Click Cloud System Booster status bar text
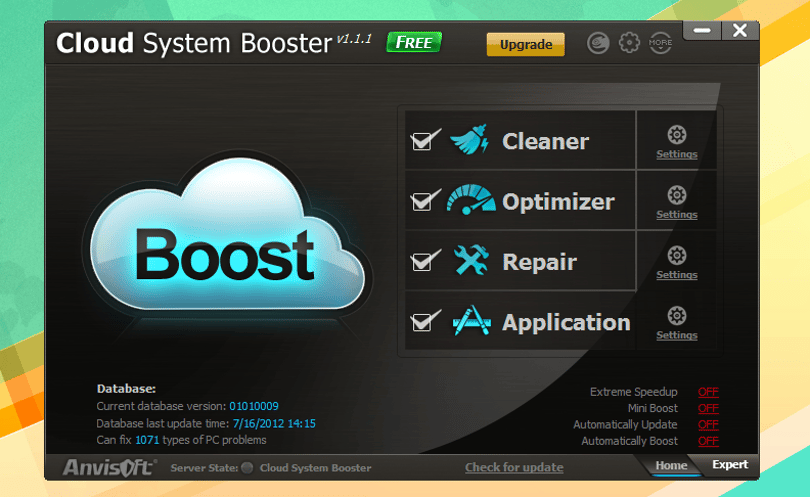Screen dimensions: 810x497 coord(316,468)
